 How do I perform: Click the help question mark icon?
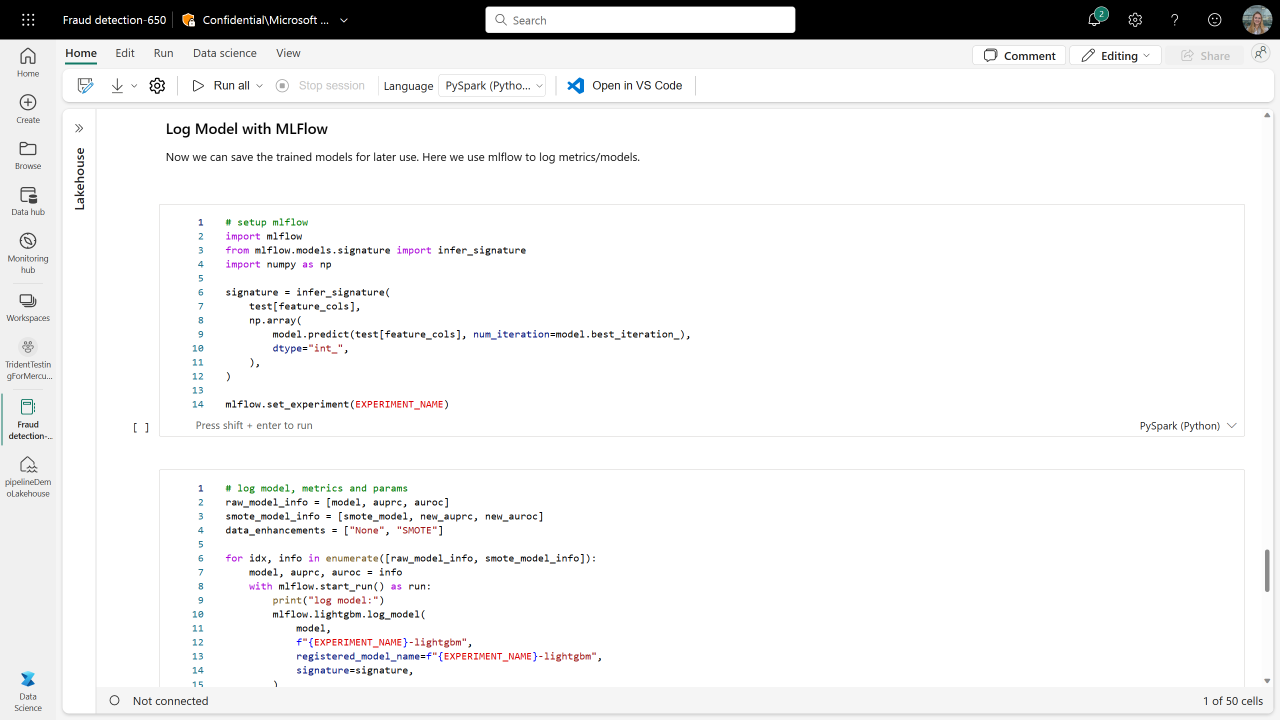pyautogui.click(x=1175, y=20)
